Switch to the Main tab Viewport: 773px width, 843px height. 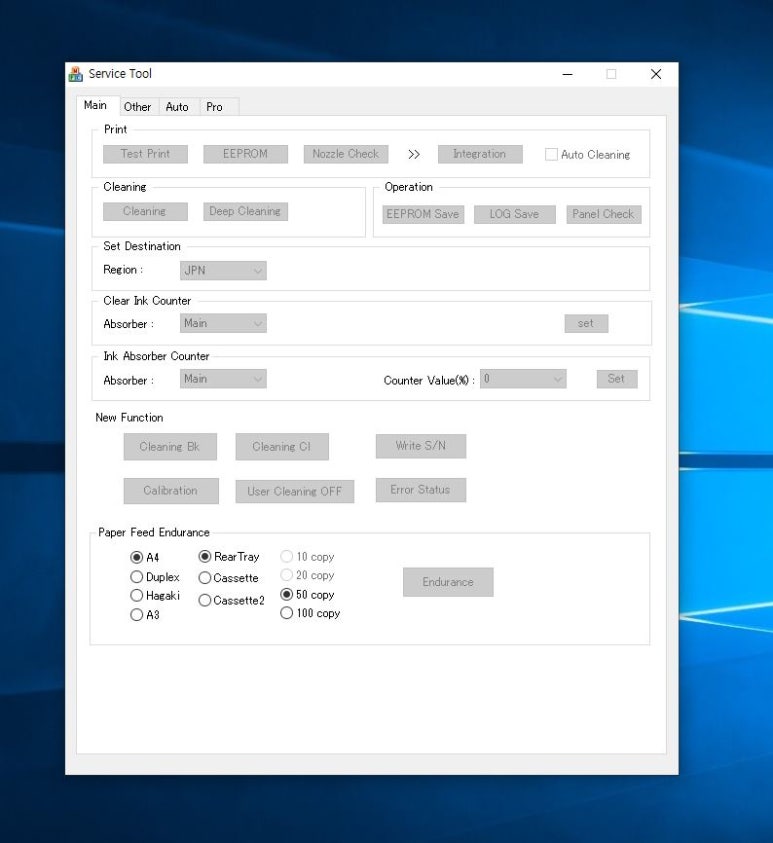(x=95, y=105)
